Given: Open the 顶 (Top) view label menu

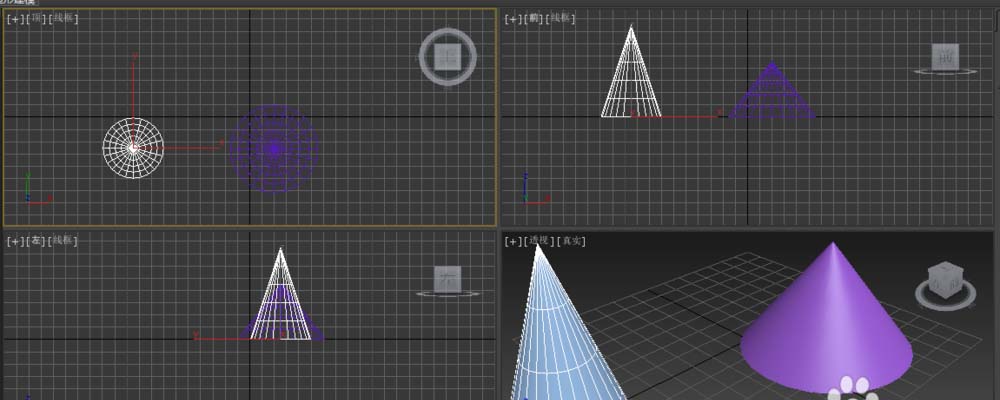Looking at the screenshot, I should pos(35,19).
